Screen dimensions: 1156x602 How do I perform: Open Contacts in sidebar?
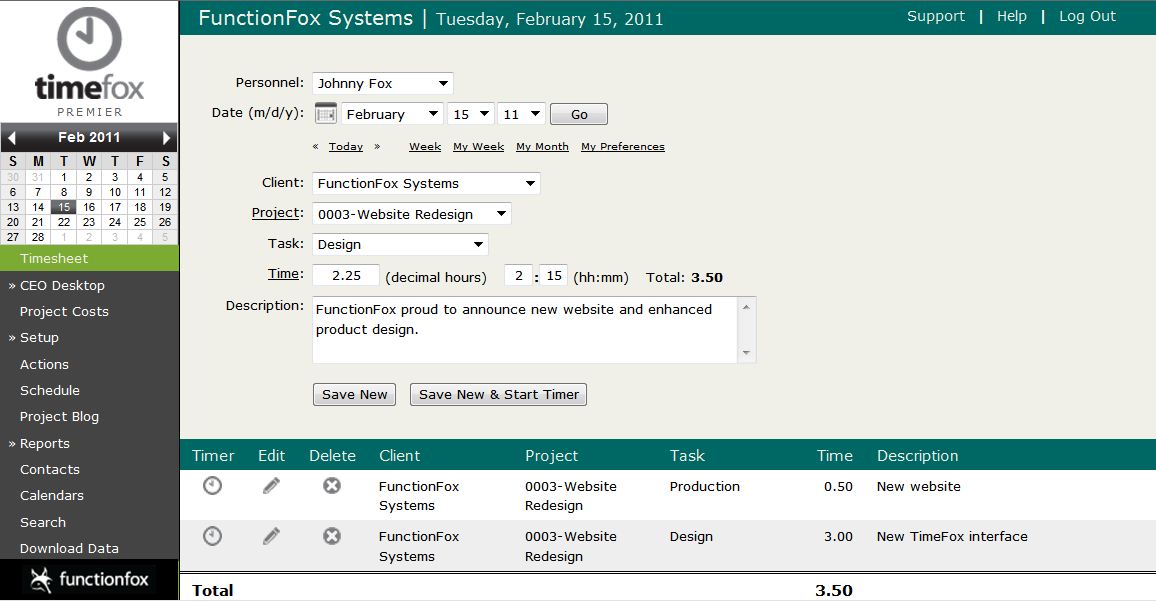tap(49, 469)
